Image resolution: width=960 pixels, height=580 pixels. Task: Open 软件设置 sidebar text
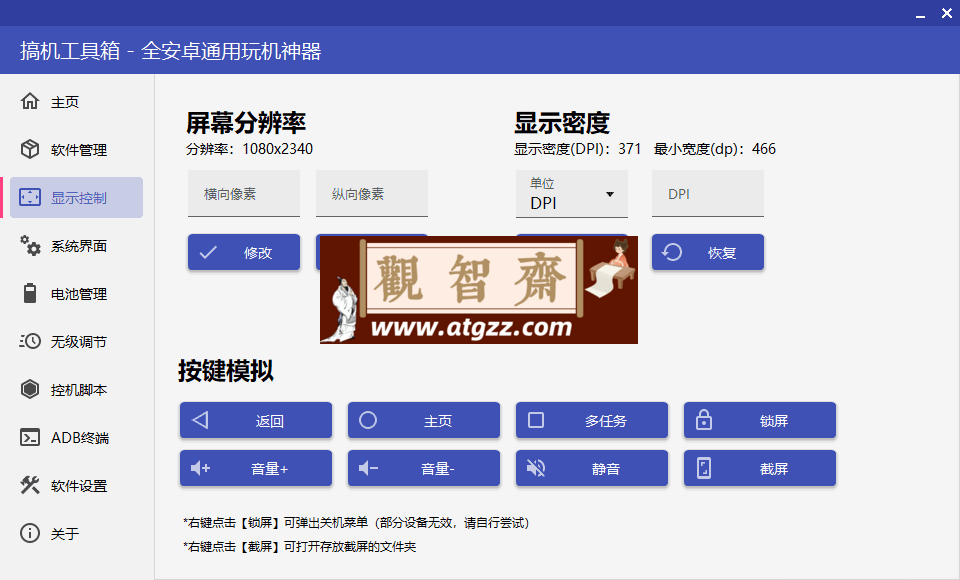(x=78, y=486)
